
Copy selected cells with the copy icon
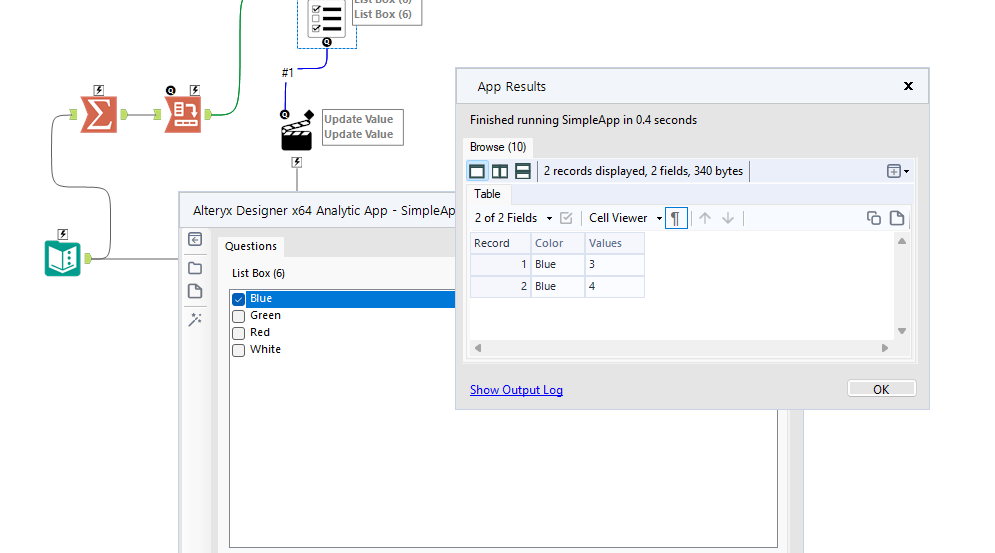874,218
